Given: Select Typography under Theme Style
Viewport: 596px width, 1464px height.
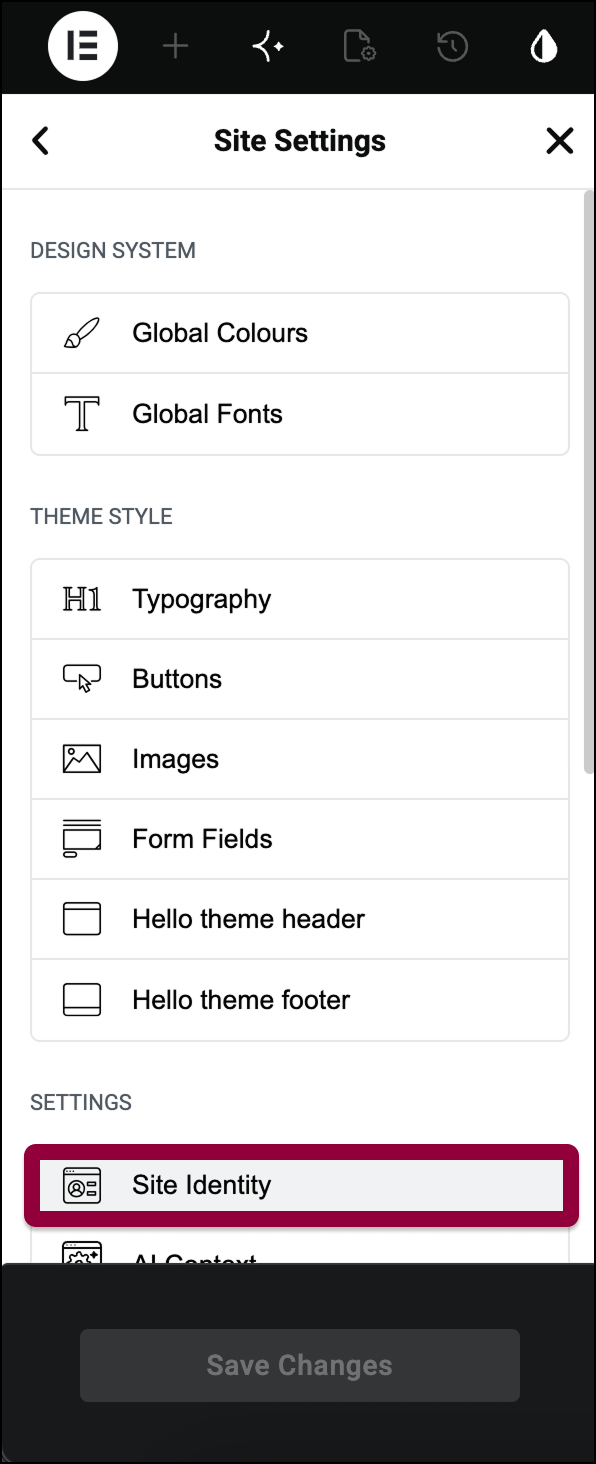Looking at the screenshot, I should 300,599.
